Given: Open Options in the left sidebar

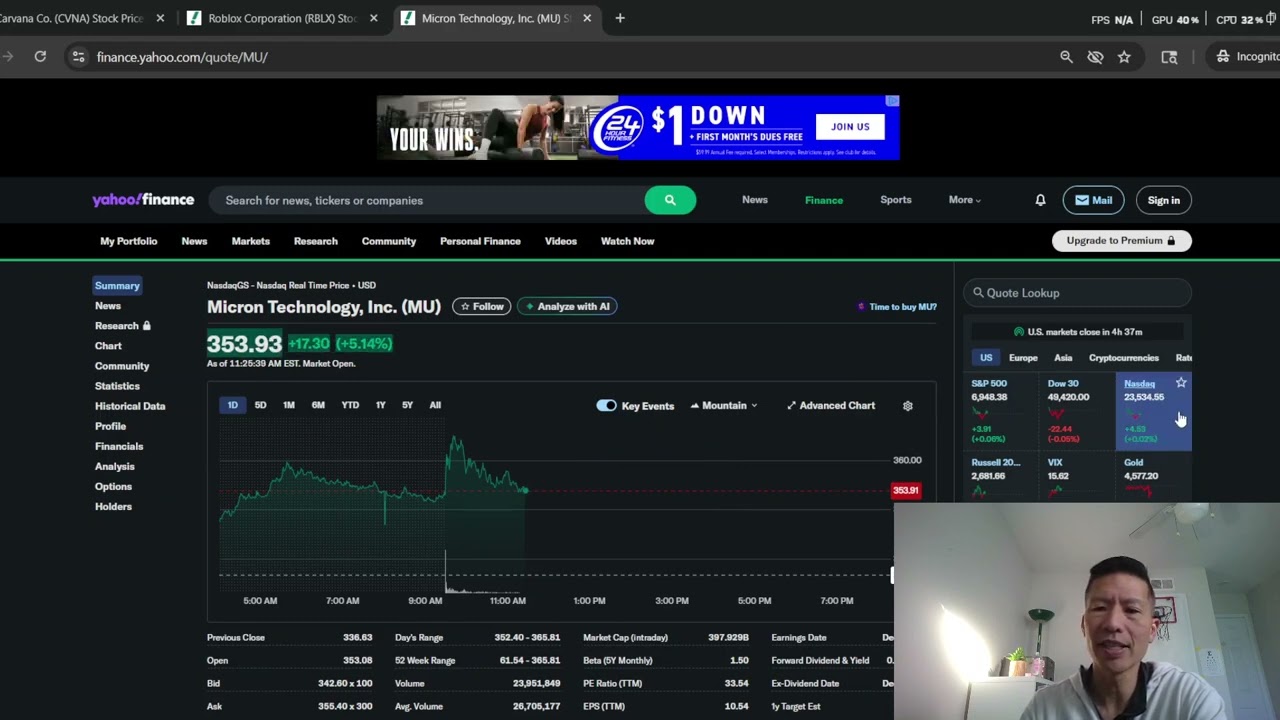Looking at the screenshot, I should pyautogui.click(x=113, y=486).
